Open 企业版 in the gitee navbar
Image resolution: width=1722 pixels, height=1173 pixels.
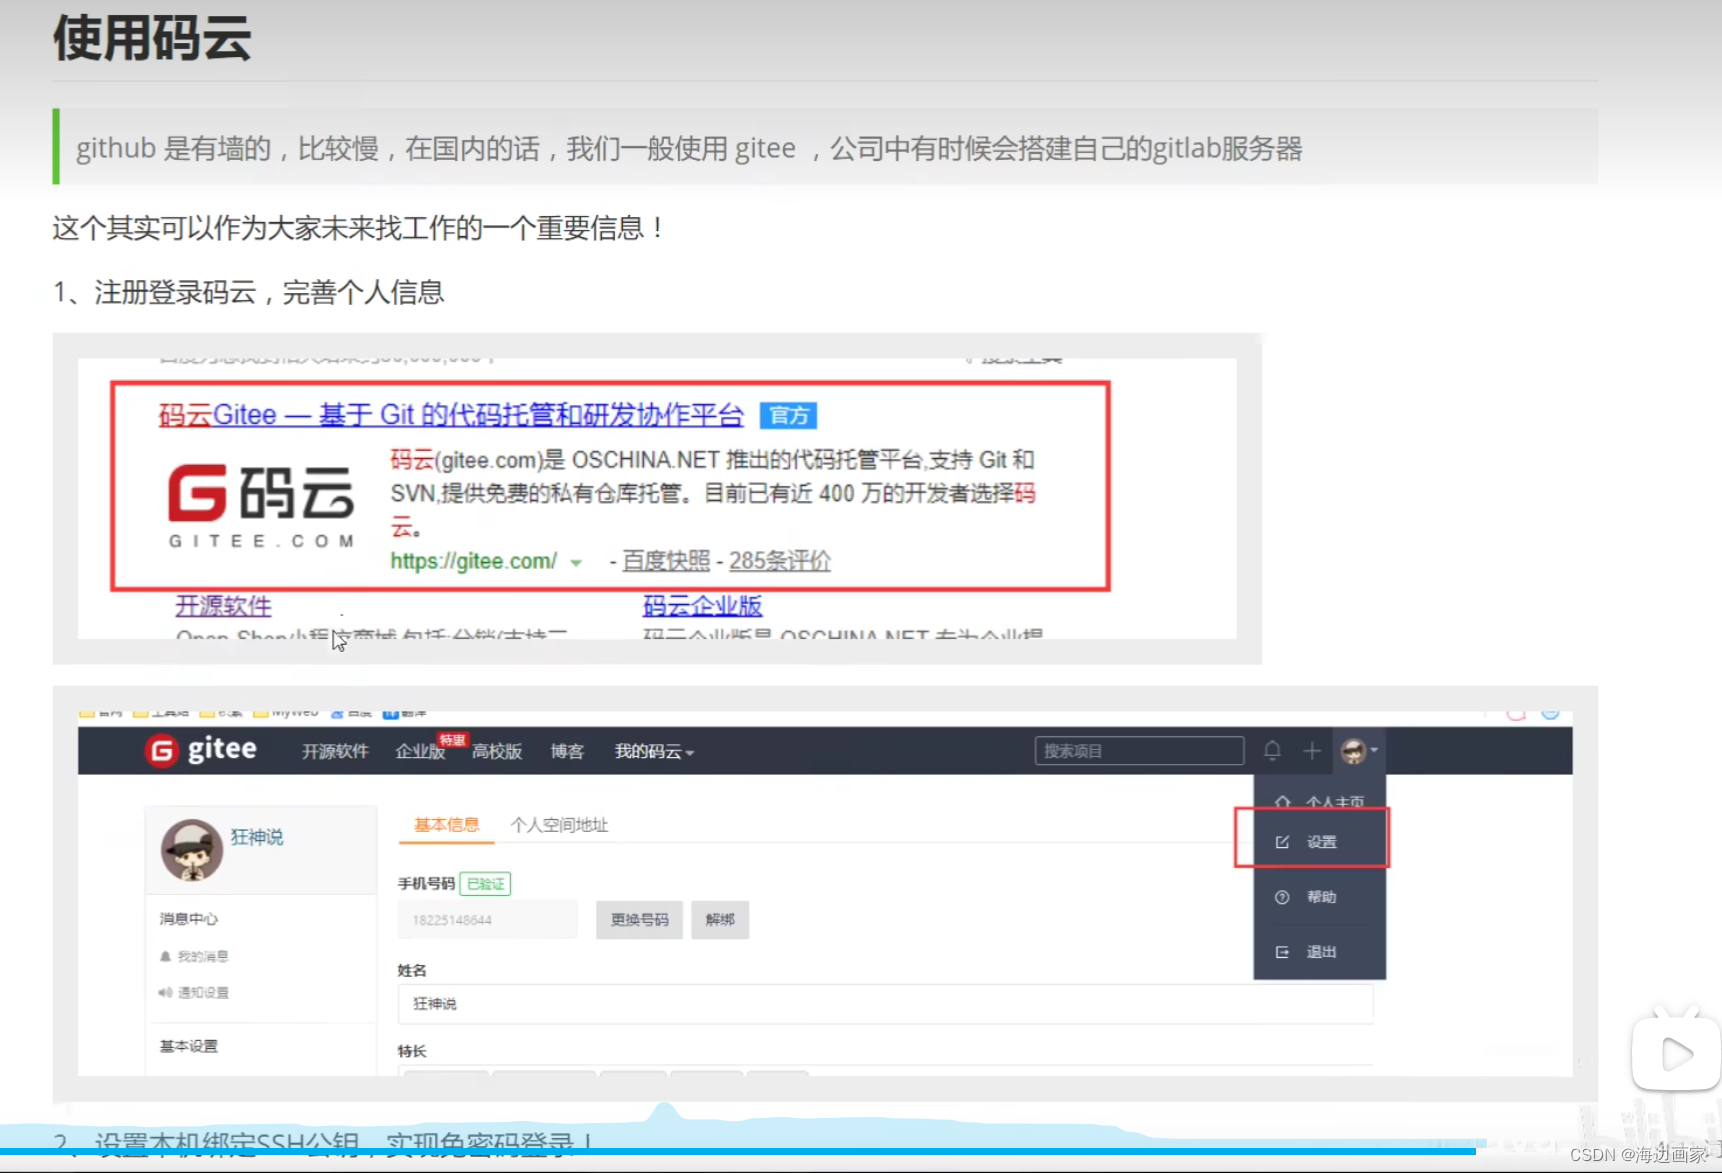pyautogui.click(x=420, y=751)
